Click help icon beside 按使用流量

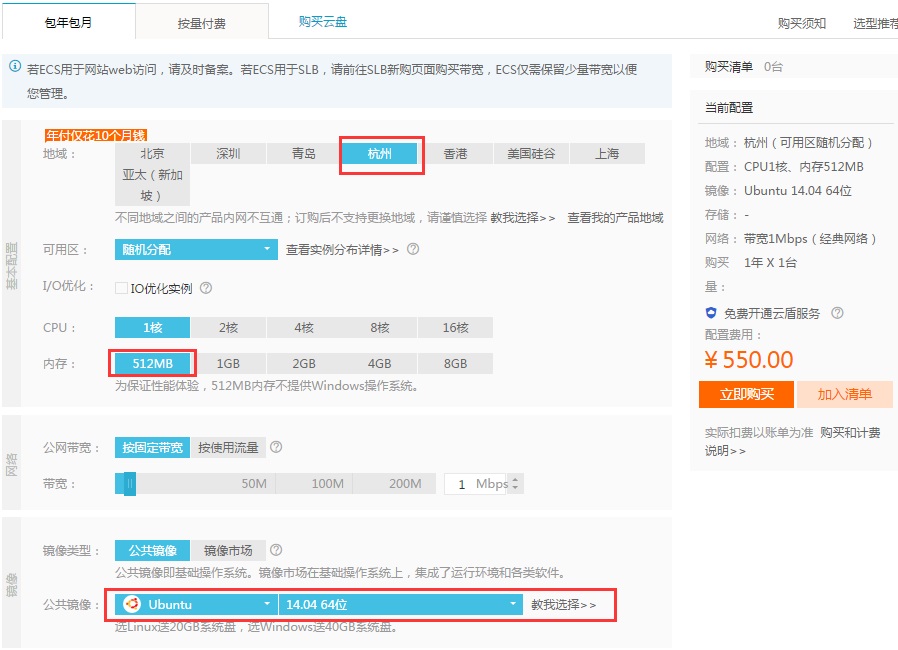[276, 448]
